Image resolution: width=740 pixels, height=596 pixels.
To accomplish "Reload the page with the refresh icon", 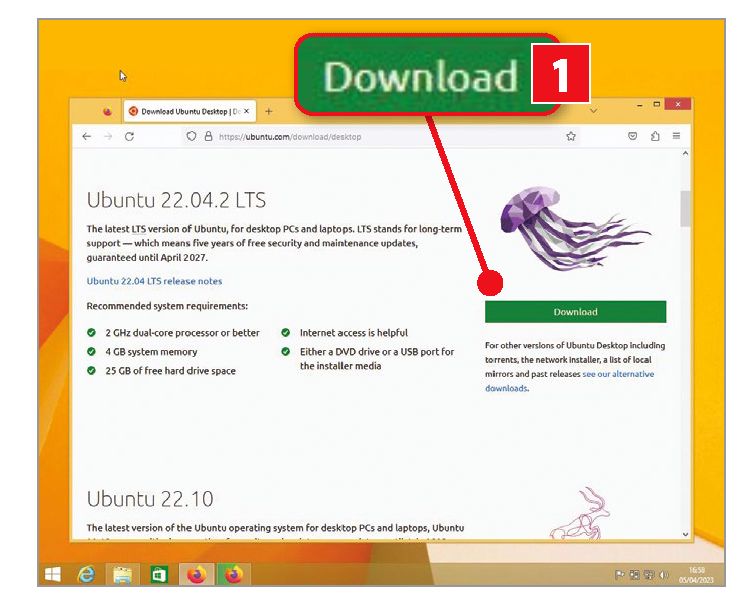I will coord(129,137).
